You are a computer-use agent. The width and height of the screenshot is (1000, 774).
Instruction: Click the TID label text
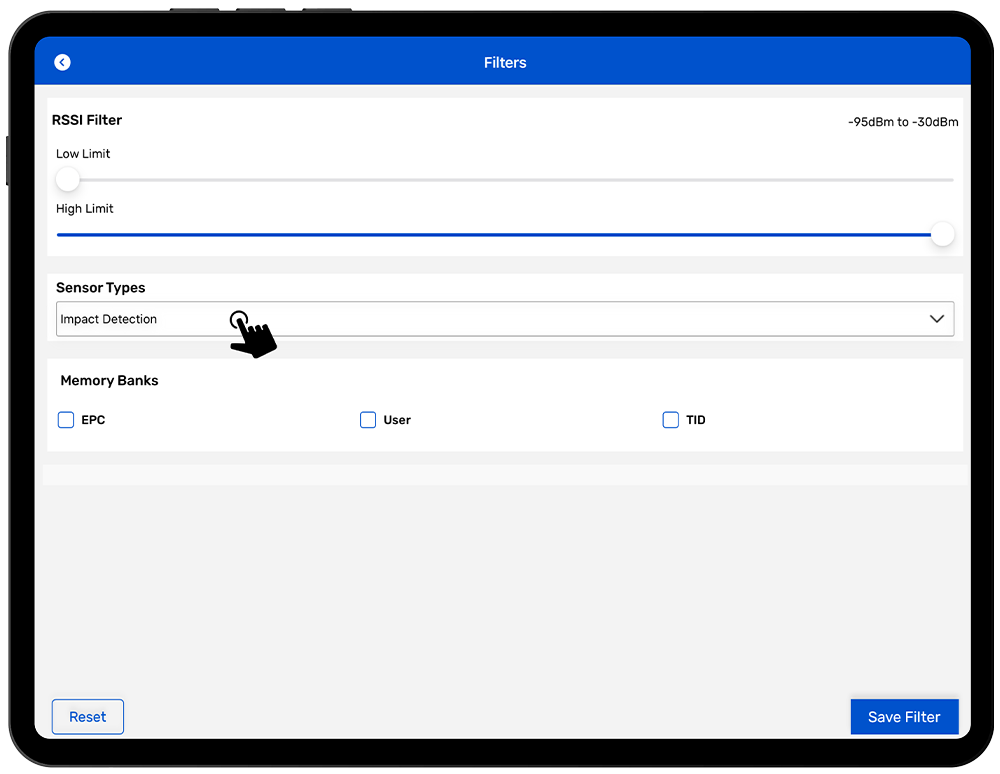pyautogui.click(x=696, y=420)
